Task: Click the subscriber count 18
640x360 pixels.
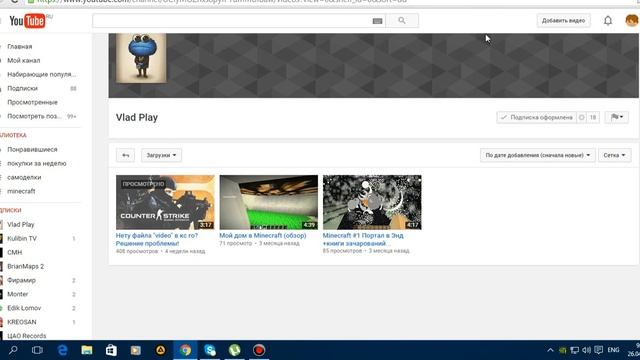Action: point(593,118)
